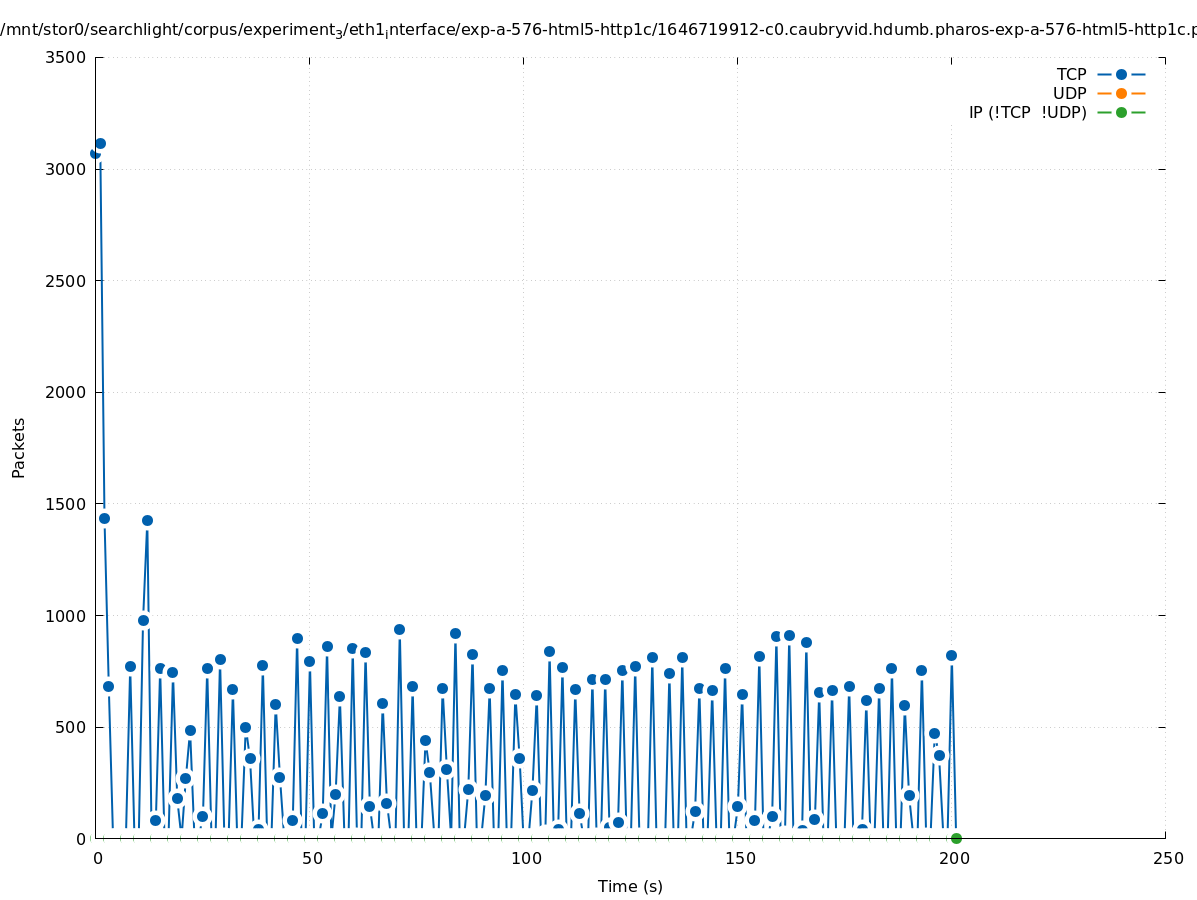Click the 150 x-axis tick label
The width and height of the screenshot is (1197, 900).
739,858
